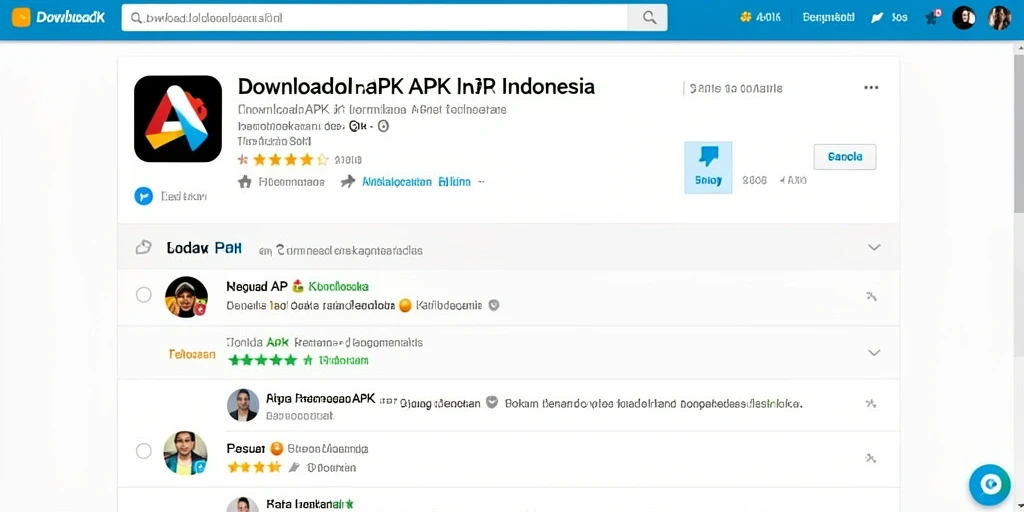Open the Benjmaedd header menu item

click(828, 18)
